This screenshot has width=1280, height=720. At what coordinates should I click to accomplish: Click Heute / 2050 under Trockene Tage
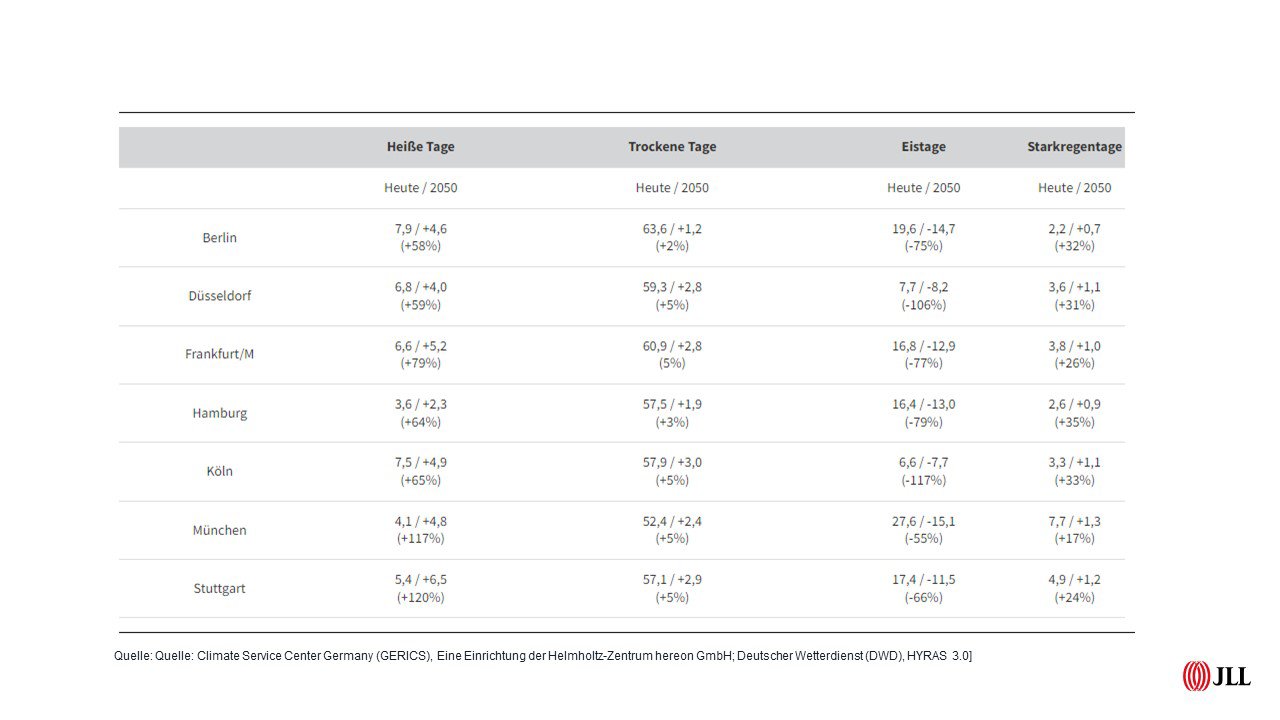(x=672, y=187)
